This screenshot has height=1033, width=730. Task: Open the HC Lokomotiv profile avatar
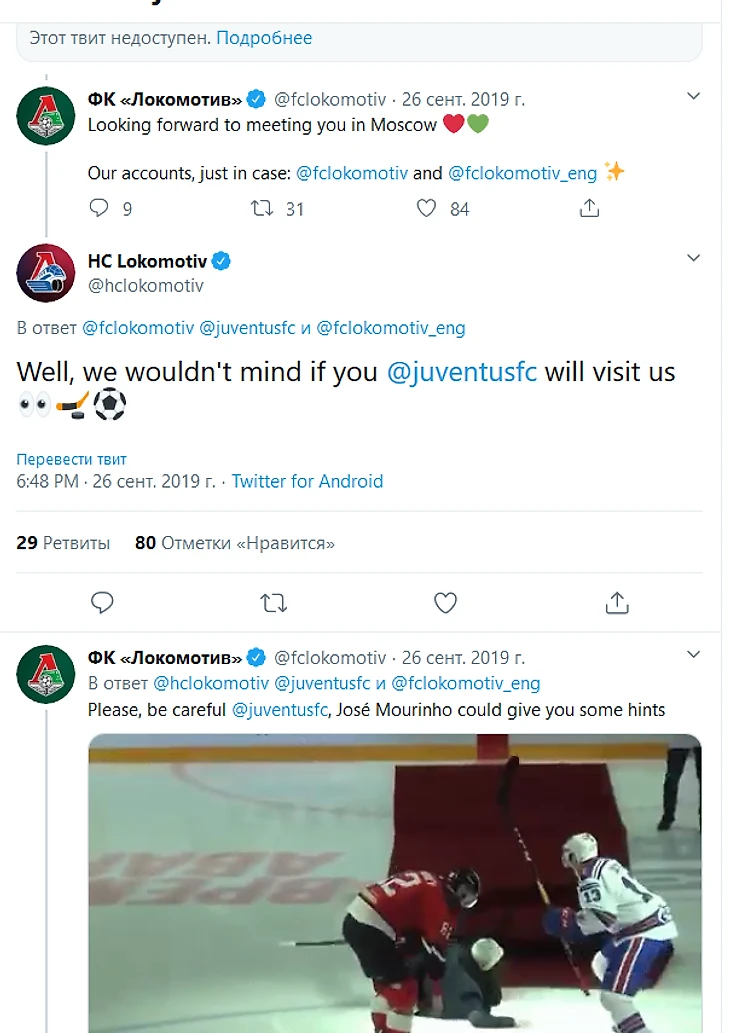click(45, 273)
